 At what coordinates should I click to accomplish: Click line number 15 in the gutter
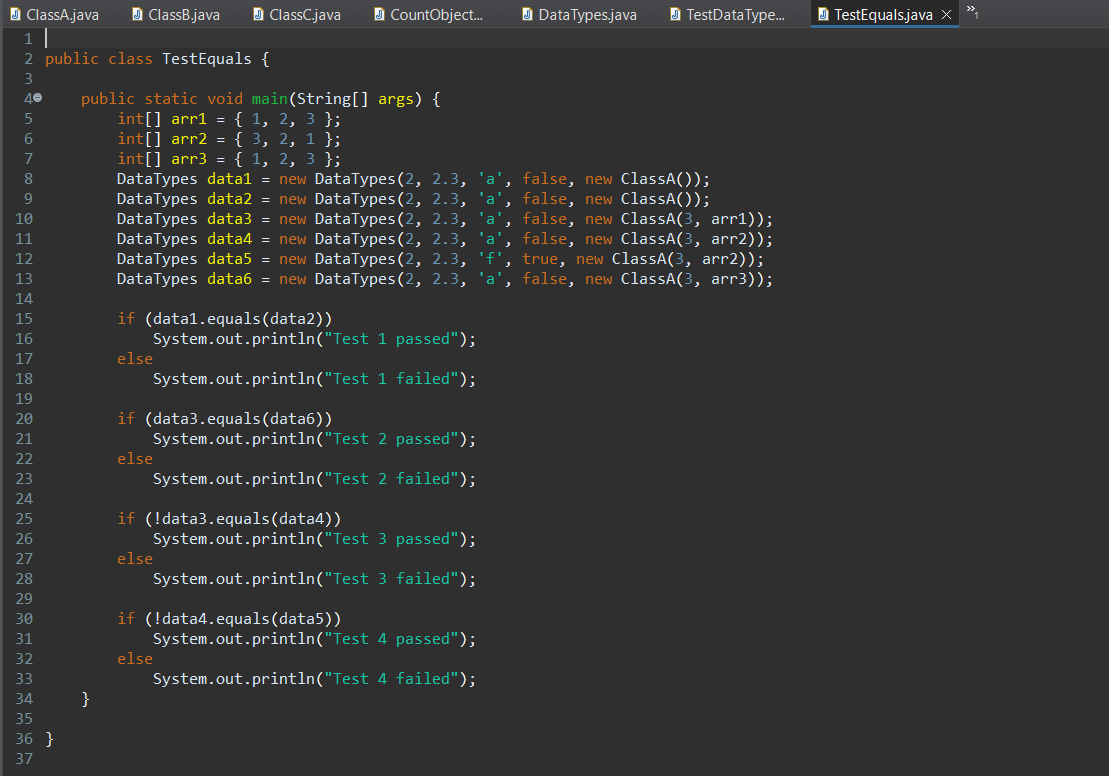tap(24, 318)
